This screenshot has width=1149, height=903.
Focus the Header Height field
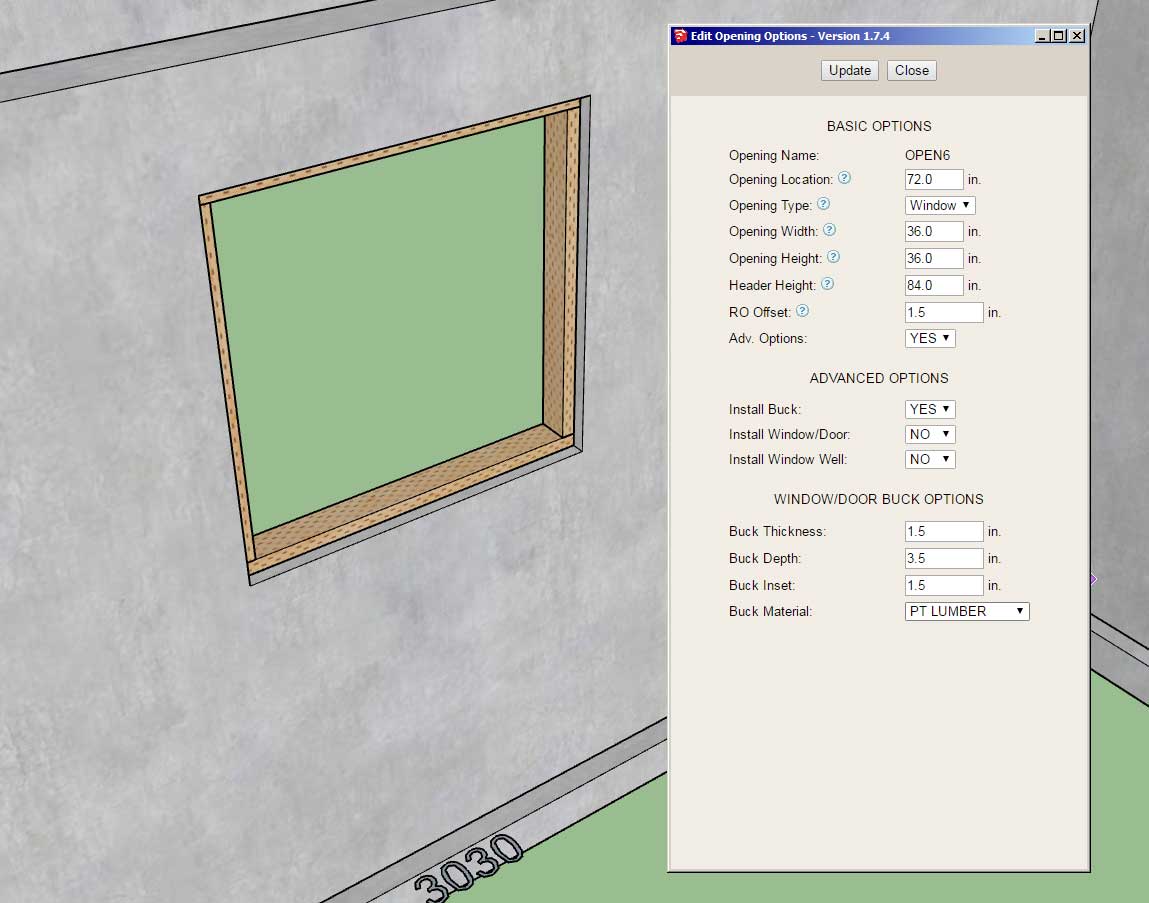coord(934,285)
